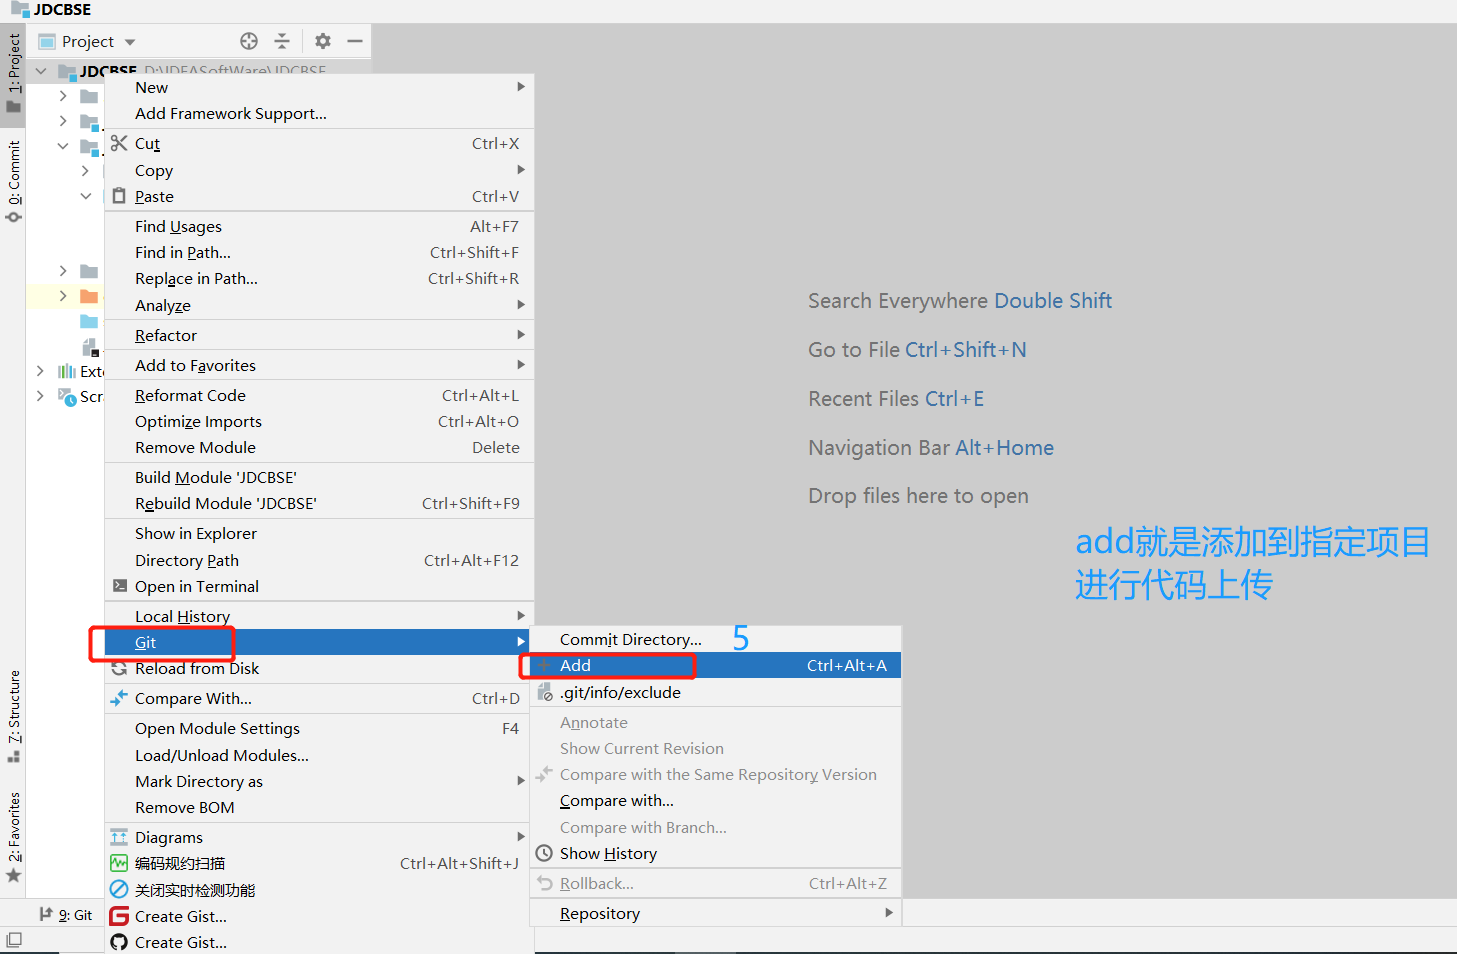
Task: Click Show History in the Git submenu
Action: coord(609,853)
